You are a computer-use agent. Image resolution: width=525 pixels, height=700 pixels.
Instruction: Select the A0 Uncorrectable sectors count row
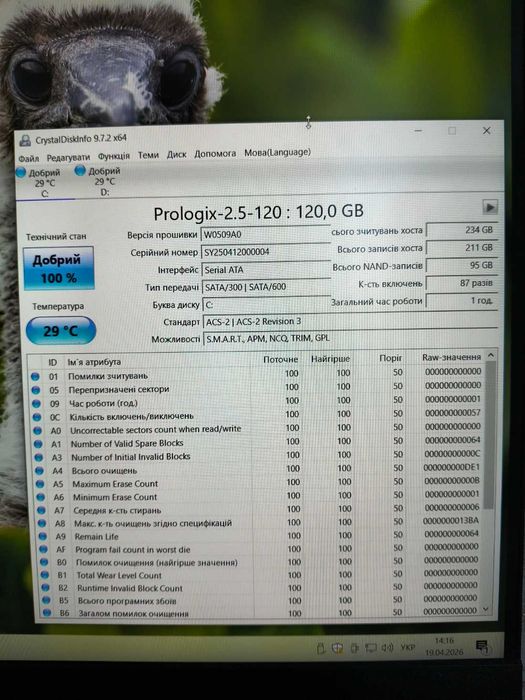[x=258, y=429]
